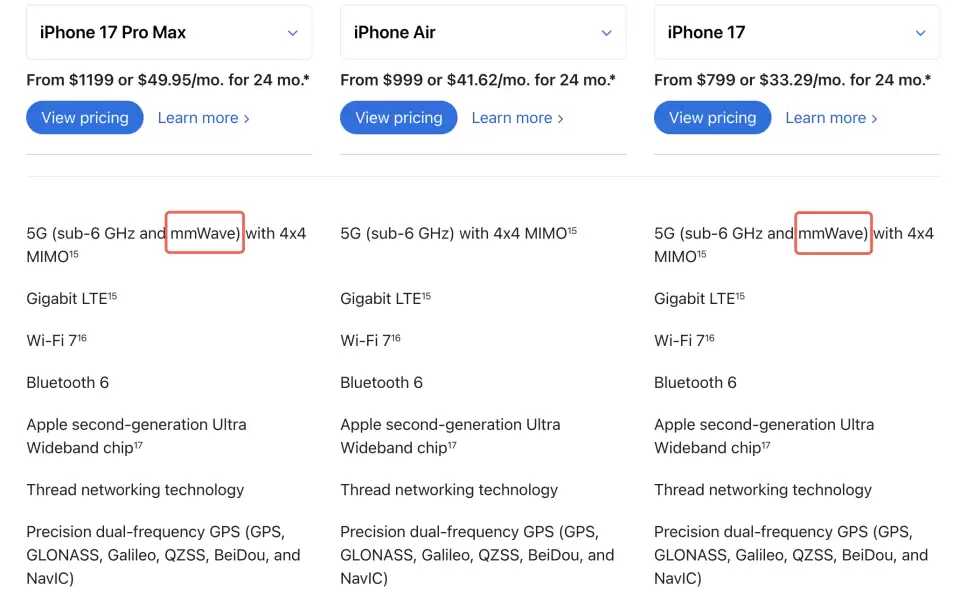Image resolution: width=960 pixels, height=594 pixels.
Task: Open Learn more for iPhone Air
Action: (517, 118)
